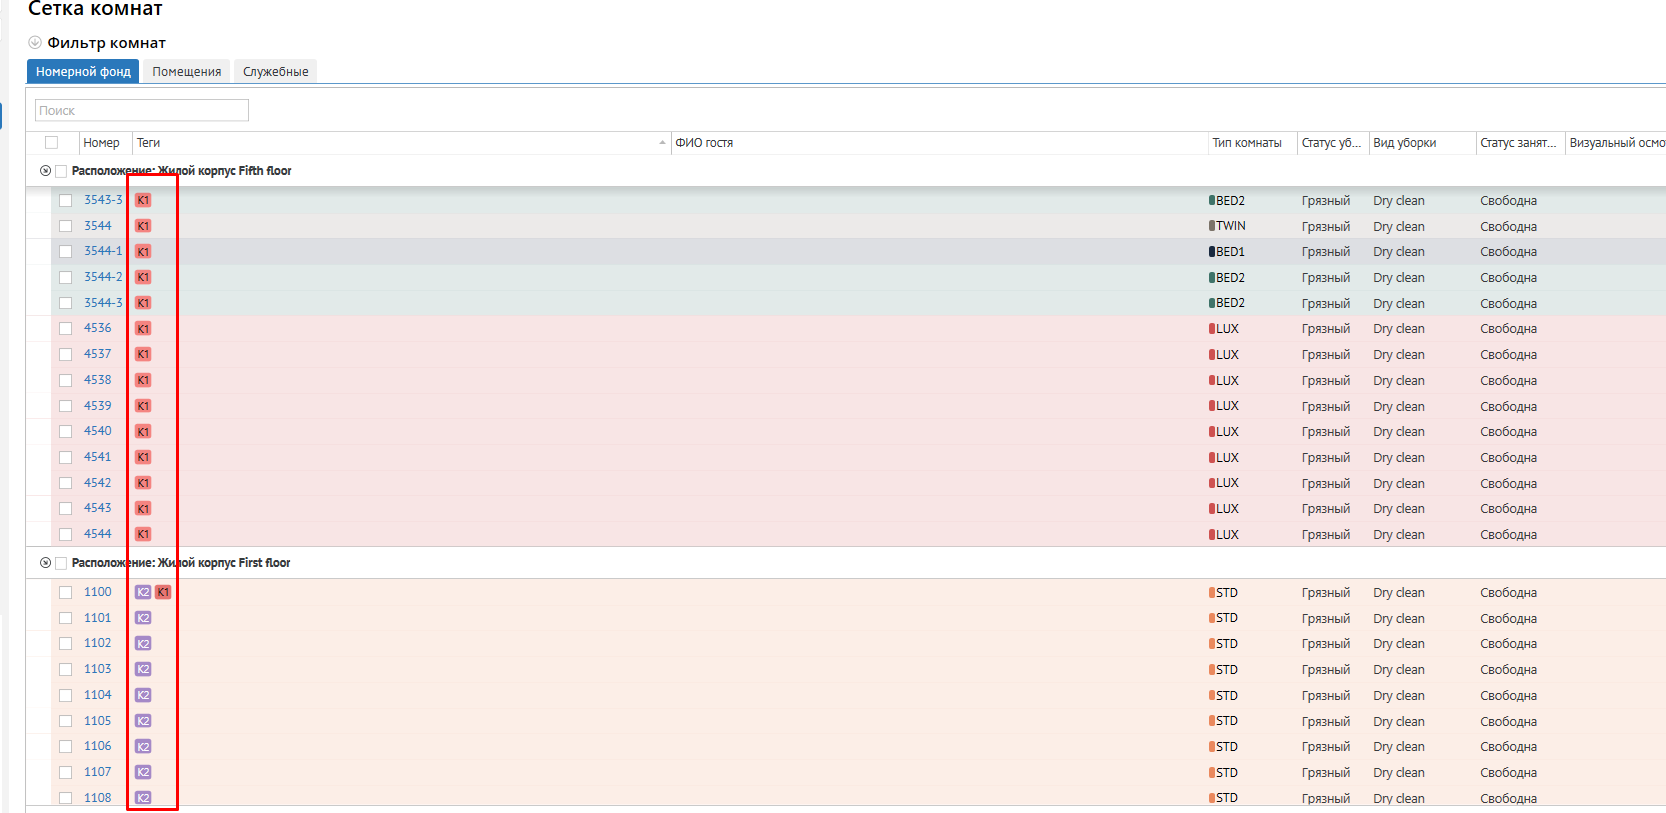Click the K2 tag on room 1107
1666x813 pixels.
coord(143,772)
